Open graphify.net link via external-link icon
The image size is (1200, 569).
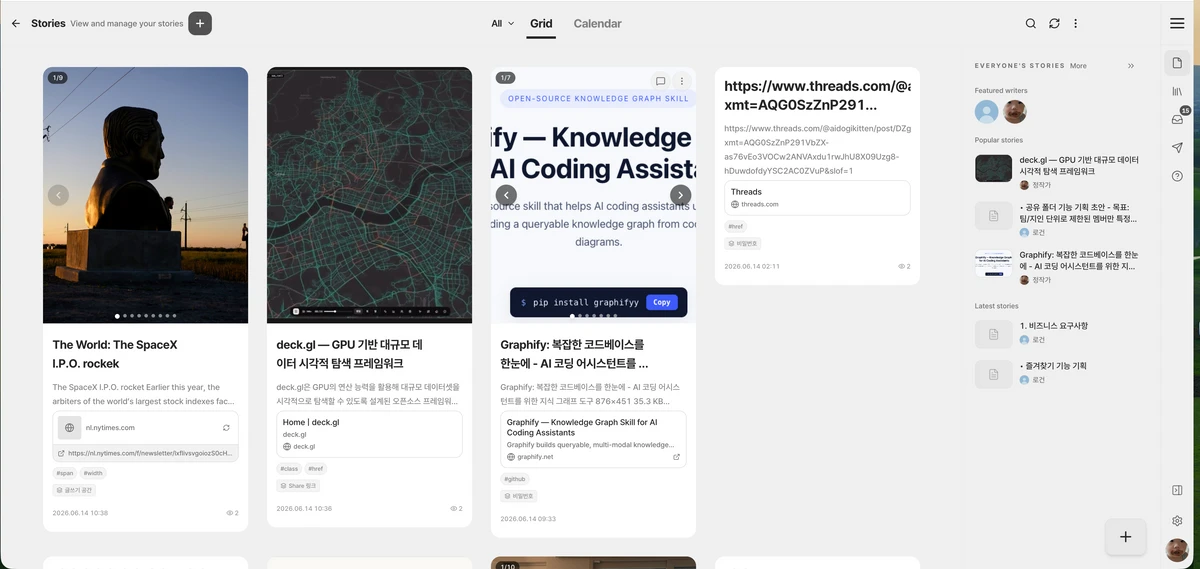tap(676, 457)
